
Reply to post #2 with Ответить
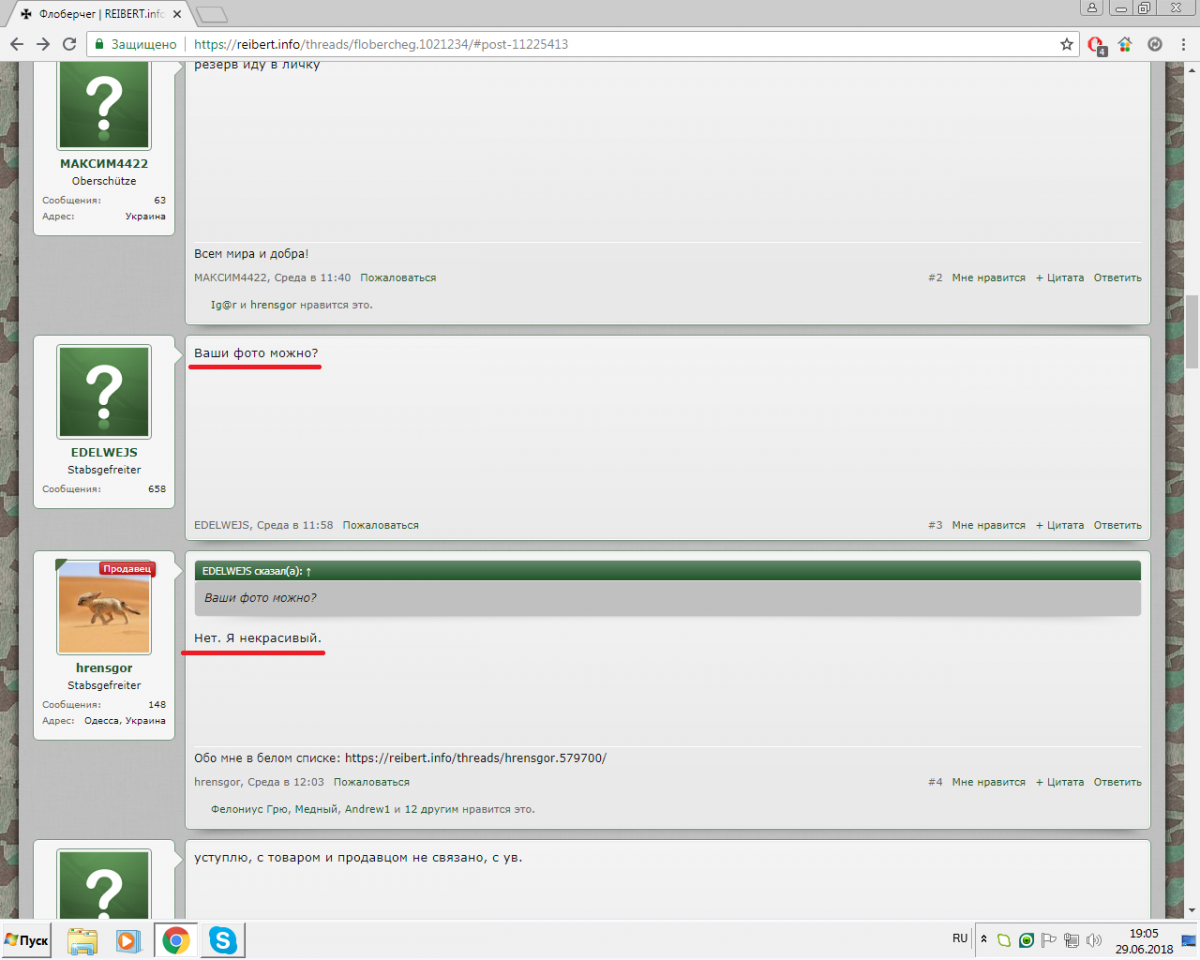click(x=1117, y=278)
